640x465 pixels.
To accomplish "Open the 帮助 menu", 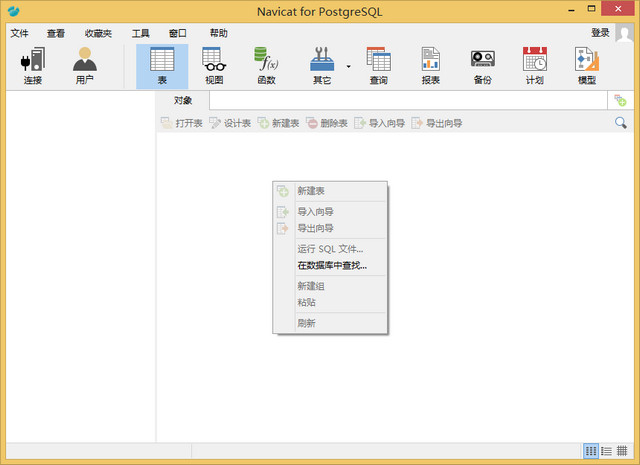I will 218,33.
